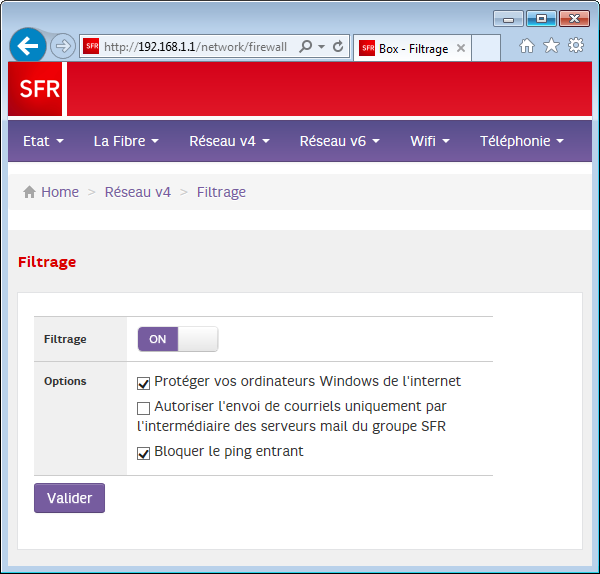Enable the SFR mail servers only checkbox
The height and width of the screenshot is (574, 600).
[x=144, y=408]
